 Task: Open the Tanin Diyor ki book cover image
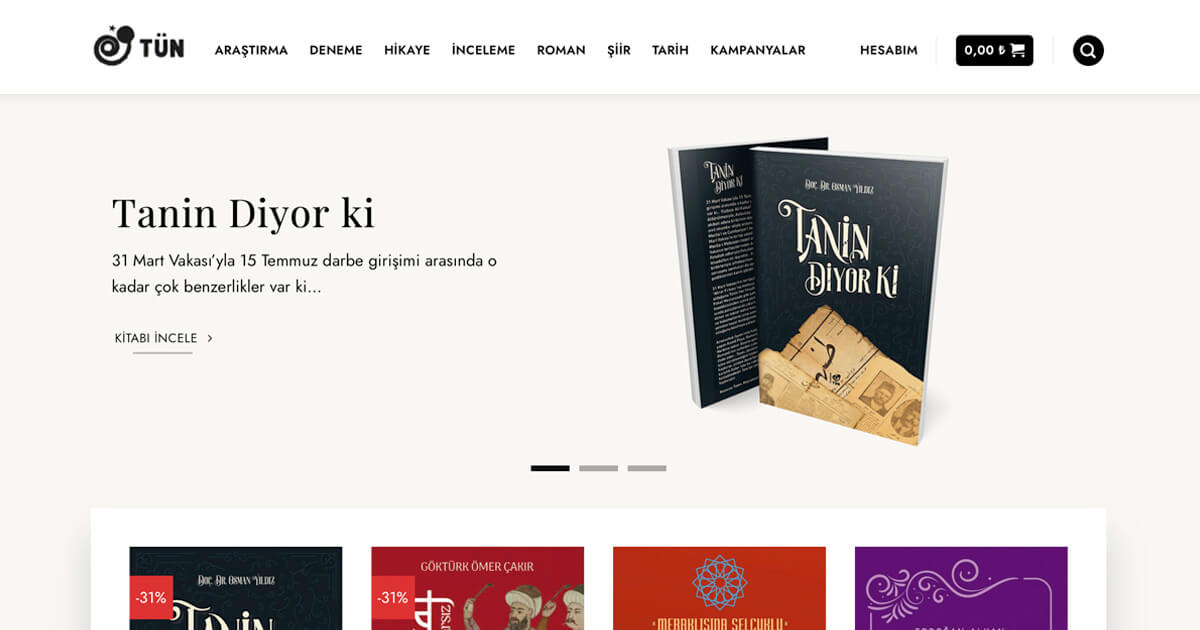808,290
